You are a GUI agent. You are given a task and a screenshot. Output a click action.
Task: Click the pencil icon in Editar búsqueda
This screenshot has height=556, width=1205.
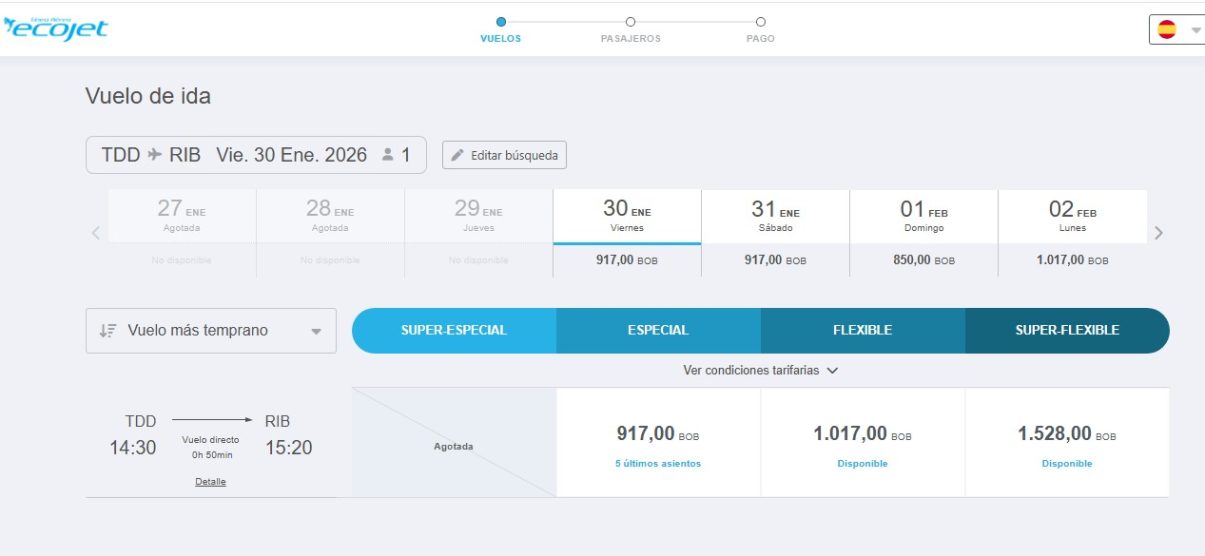(458, 155)
